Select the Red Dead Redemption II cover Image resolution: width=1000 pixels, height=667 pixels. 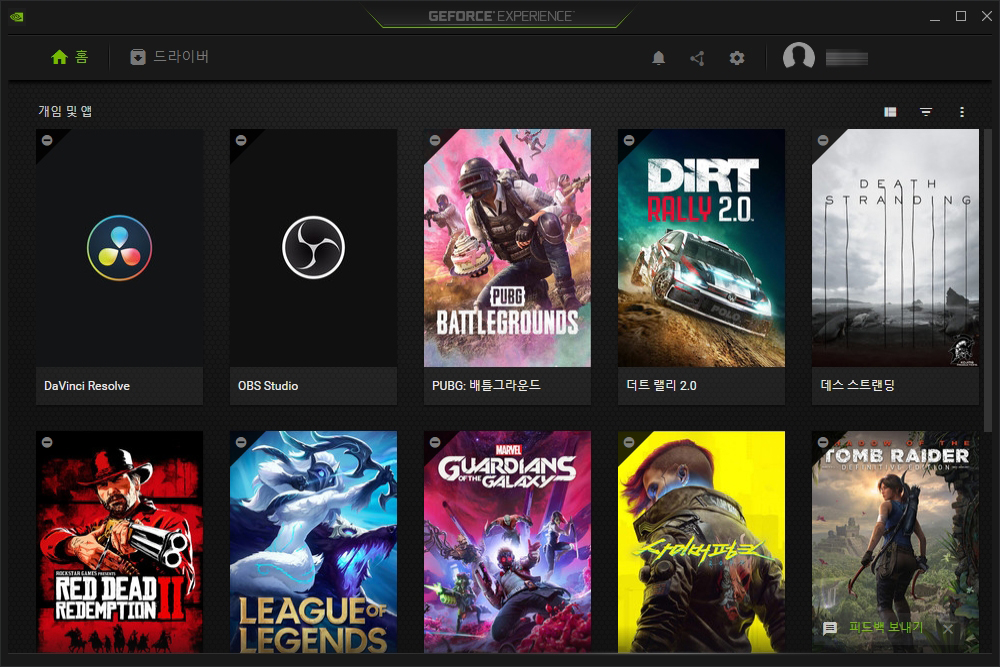(119, 542)
